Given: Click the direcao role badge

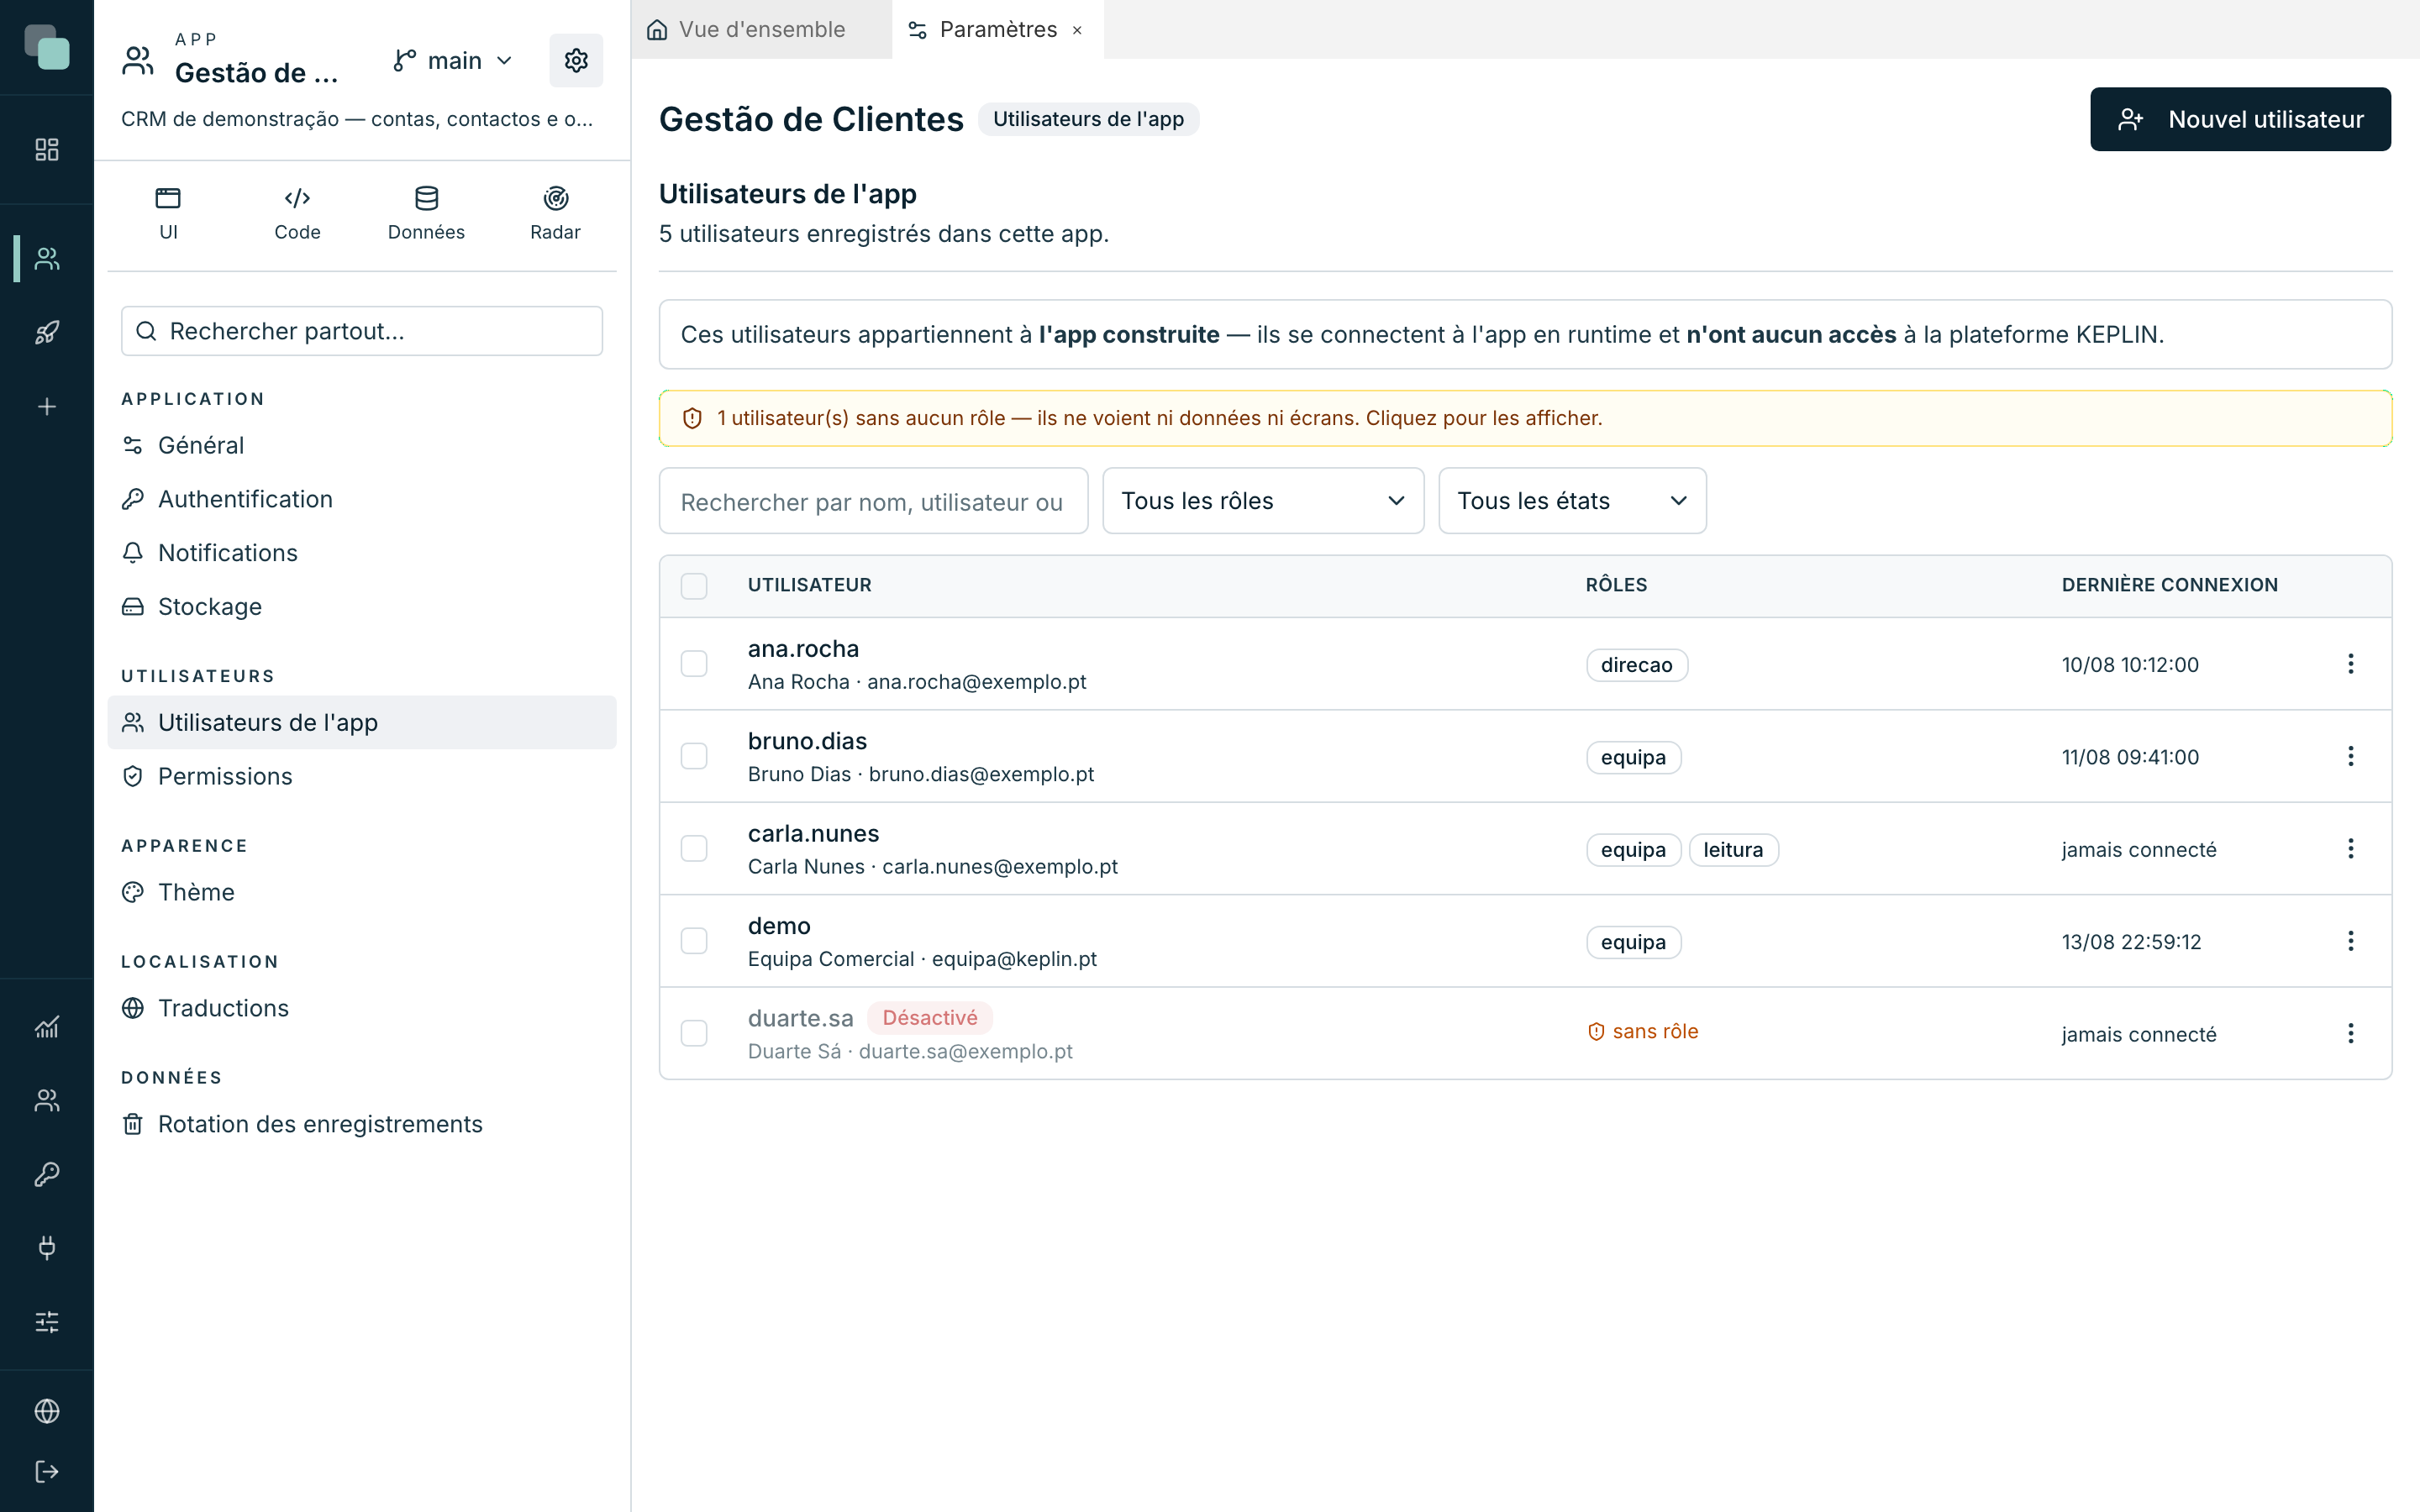Looking at the screenshot, I should click(1636, 665).
